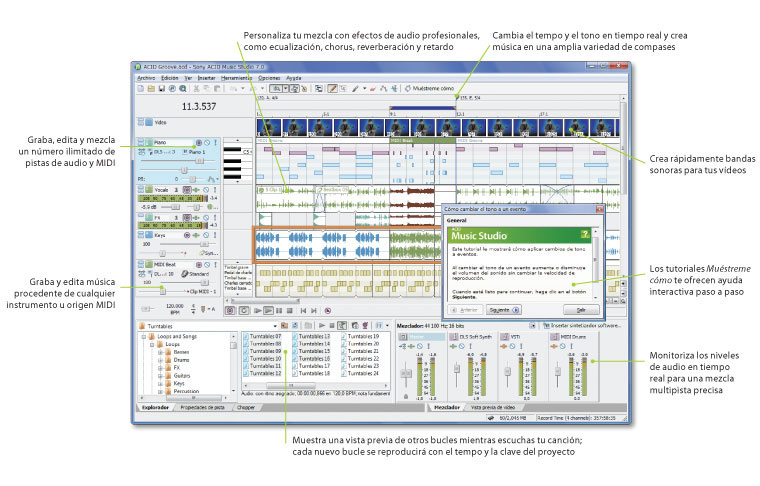This screenshot has width=760, height=486.
Task: Switch to the Chopper tab
Action: tap(246, 408)
